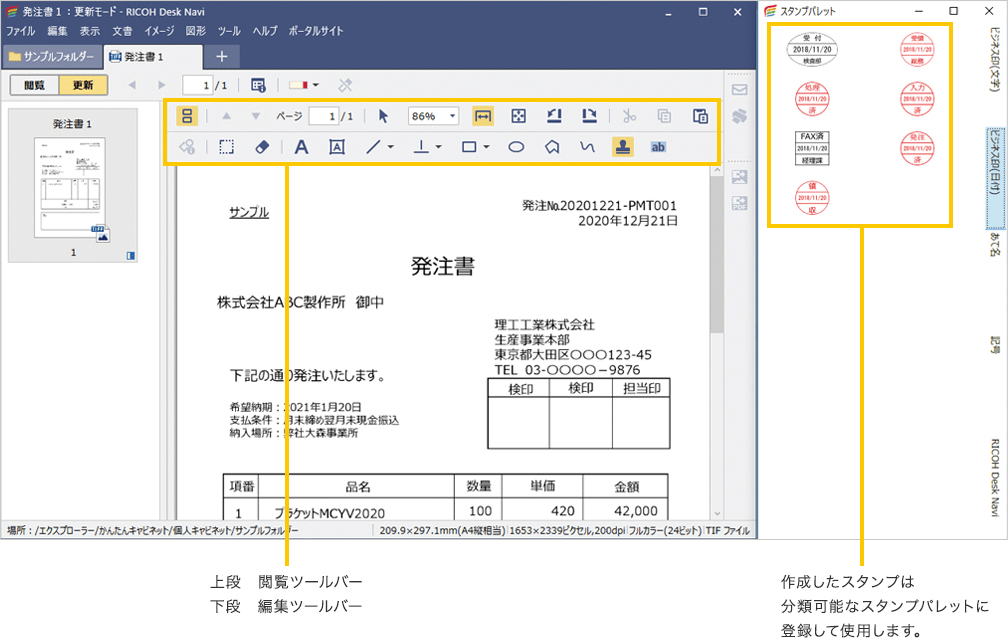Switch to 閲覧 (view) mode
The image size is (1008, 638).
point(34,85)
